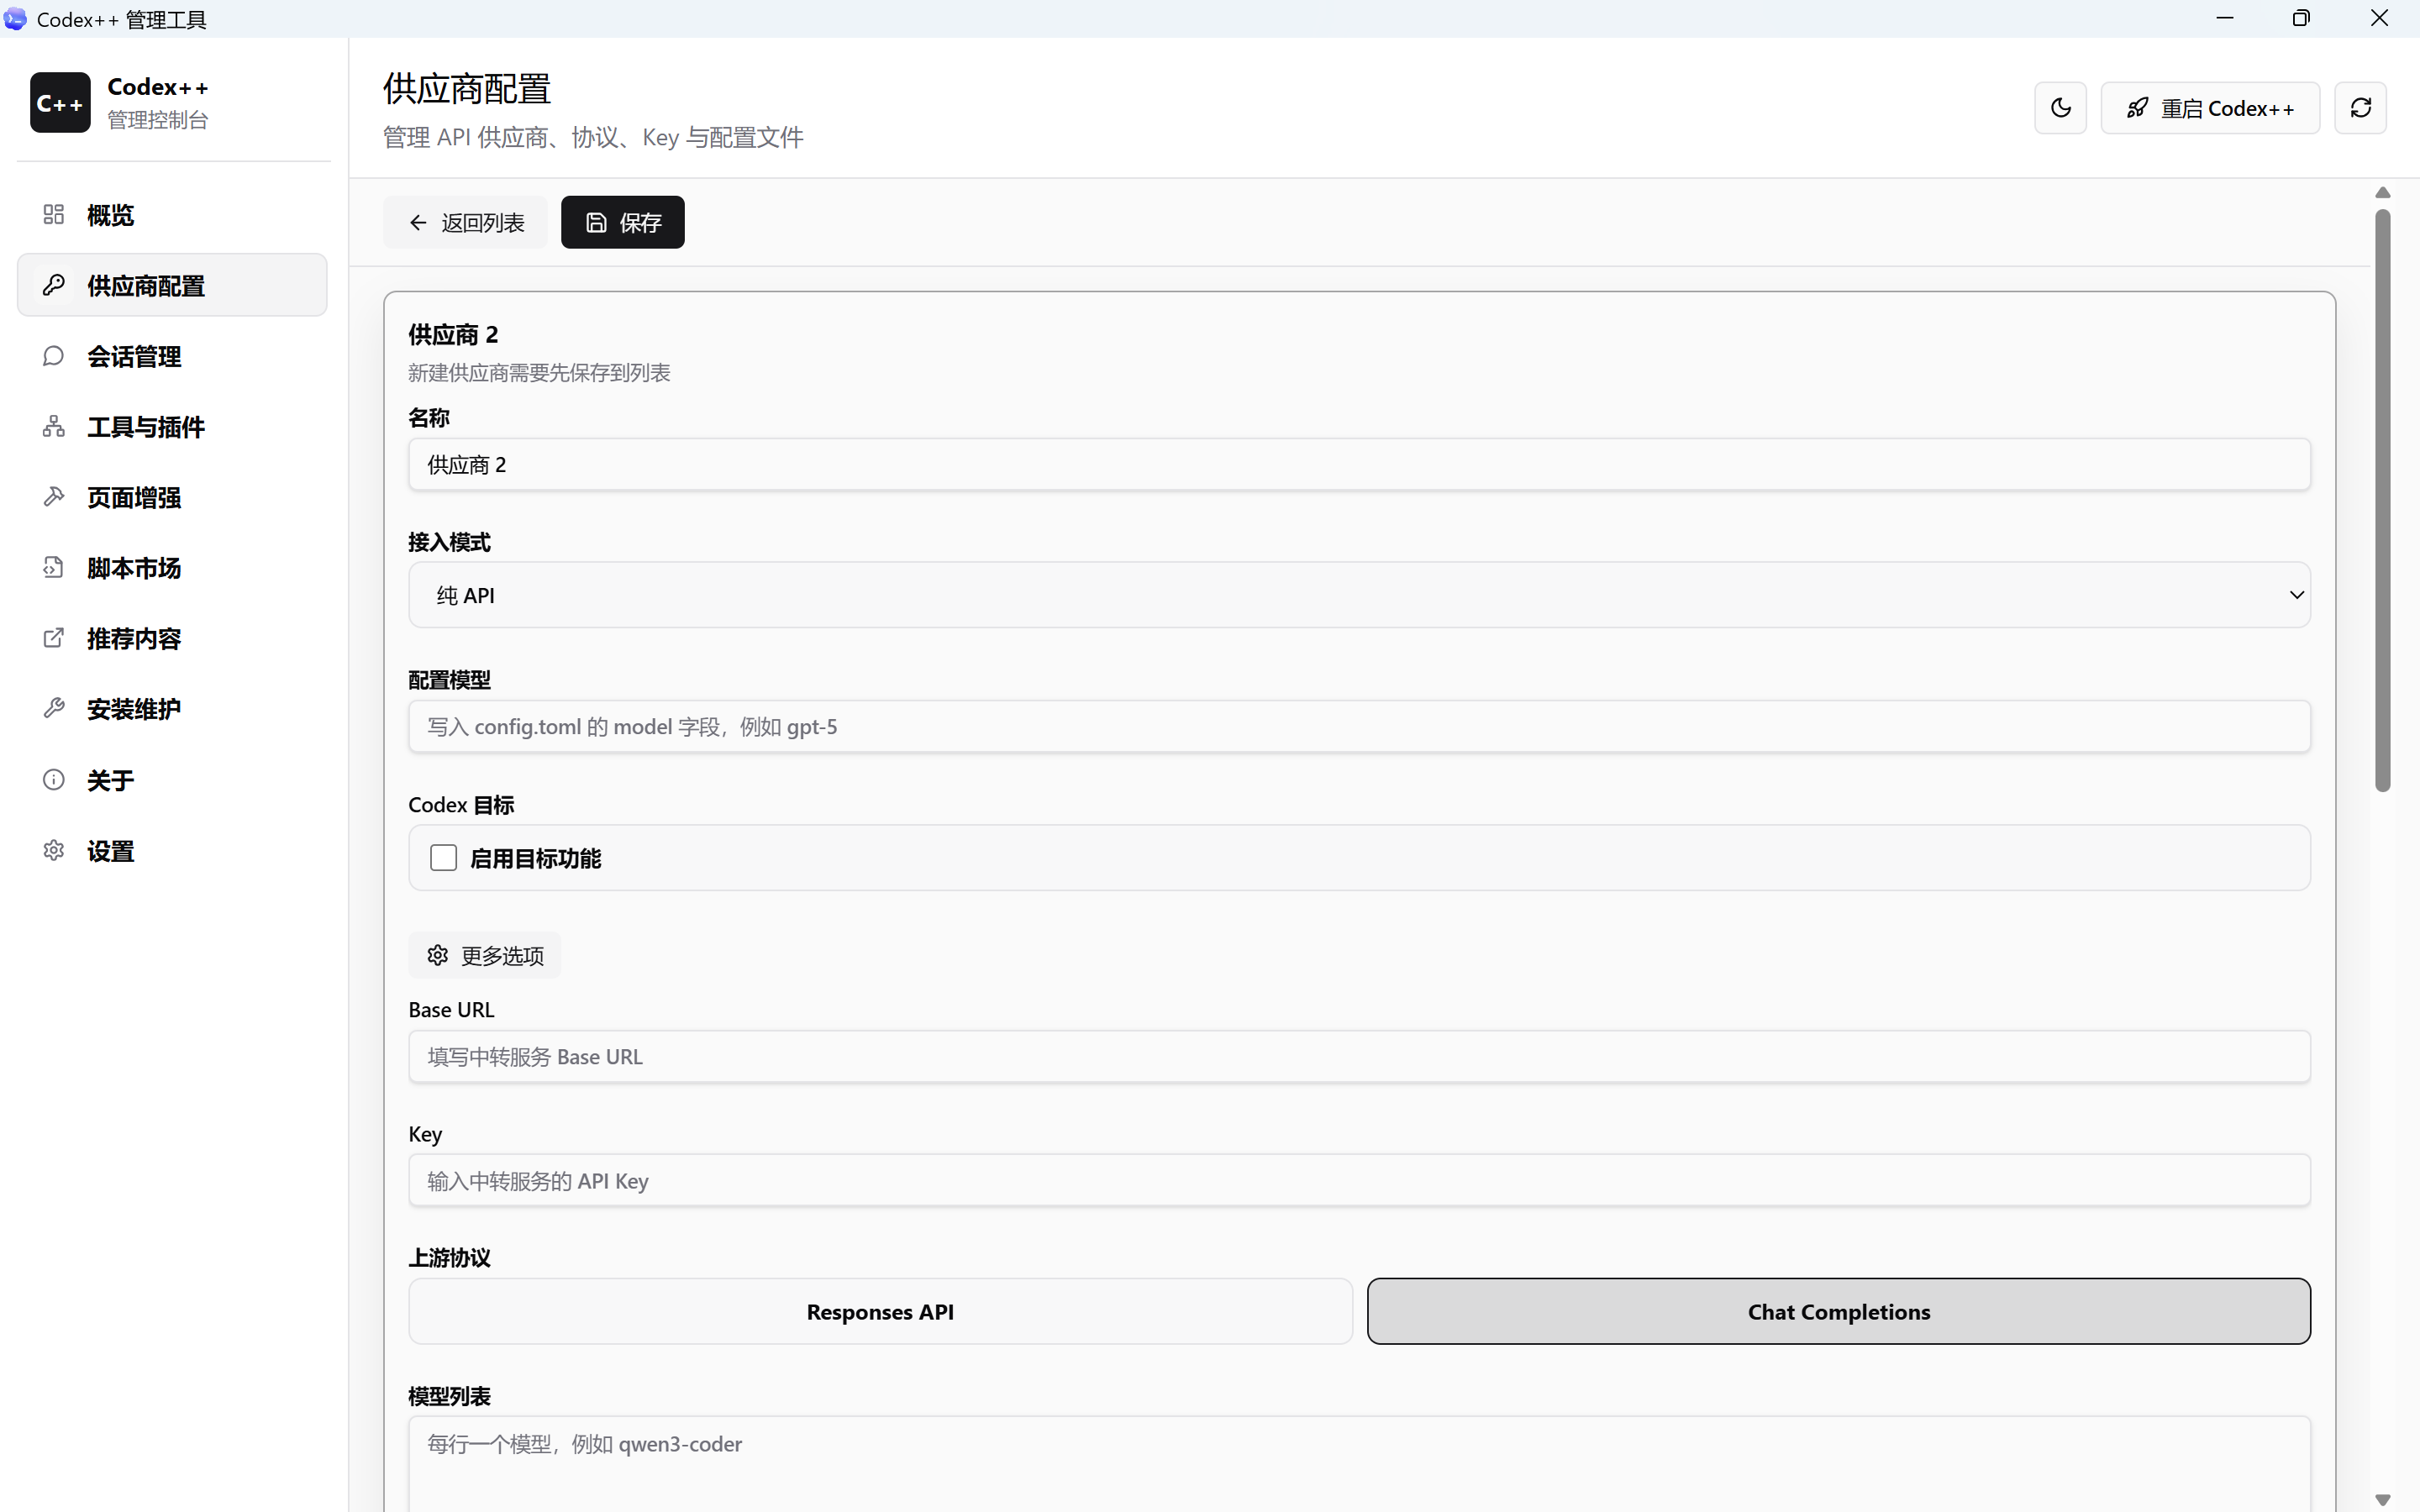
Task: Select Responses API upstream protocol
Action: [880, 1311]
